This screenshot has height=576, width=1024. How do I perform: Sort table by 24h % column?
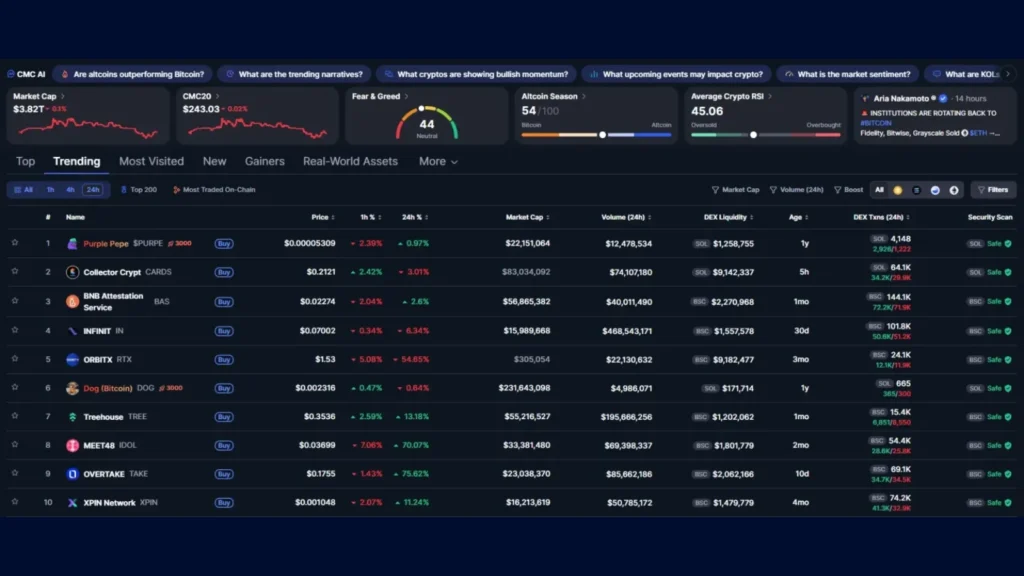[x=415, y=217]
